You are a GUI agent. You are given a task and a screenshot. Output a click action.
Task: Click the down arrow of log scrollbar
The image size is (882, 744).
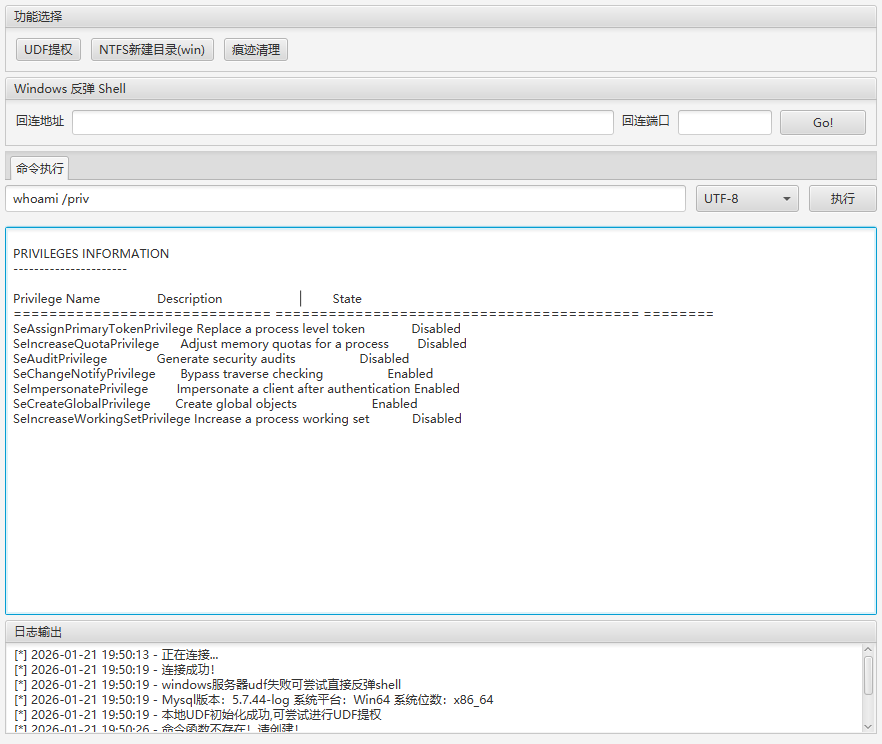[x=868, y=726]
